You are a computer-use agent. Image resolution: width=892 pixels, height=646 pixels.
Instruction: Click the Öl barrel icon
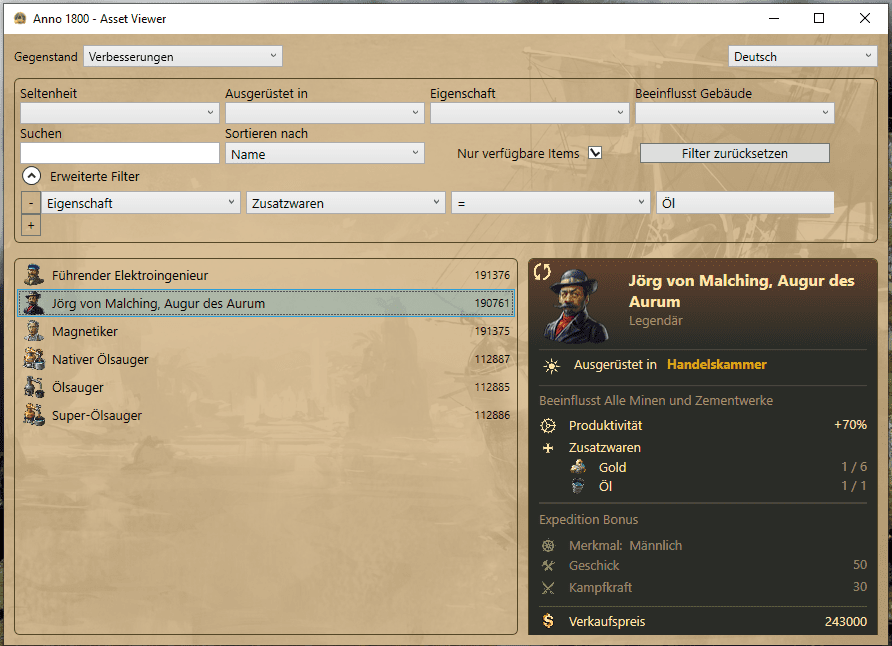coord(578,486)
